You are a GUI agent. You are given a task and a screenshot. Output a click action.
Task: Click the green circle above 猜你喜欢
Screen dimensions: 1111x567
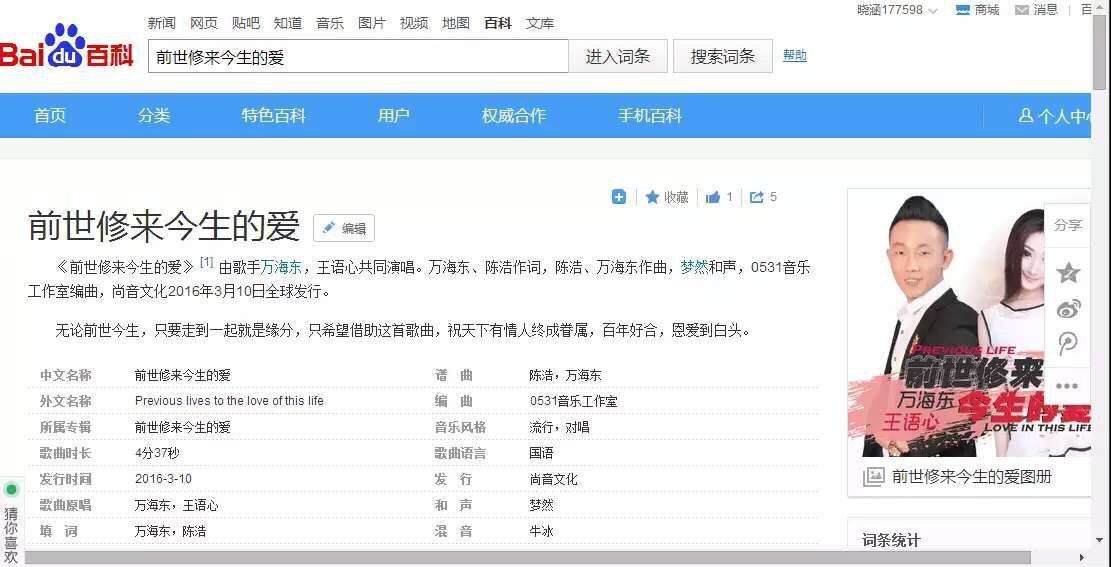click(11, 489)
